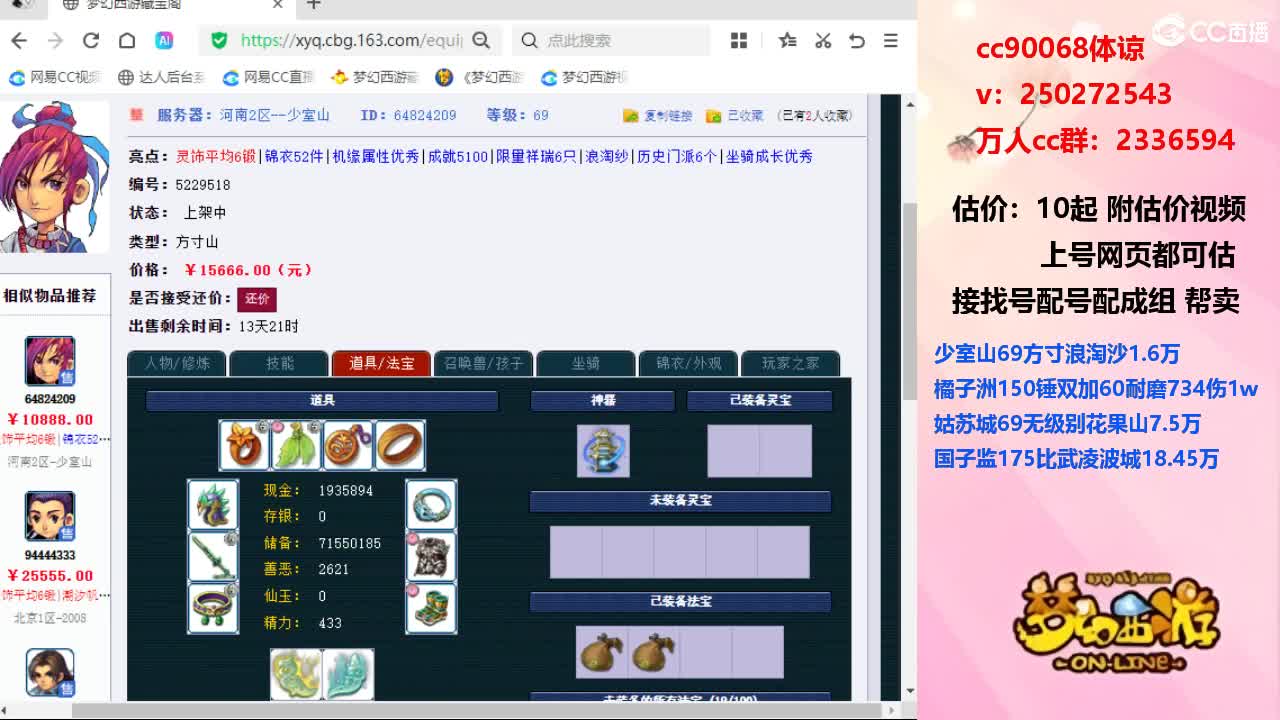Open the browser hamburger menu
Viewport: 1280px width, 720px height.
pyautogui.click(x=891, y=38)
